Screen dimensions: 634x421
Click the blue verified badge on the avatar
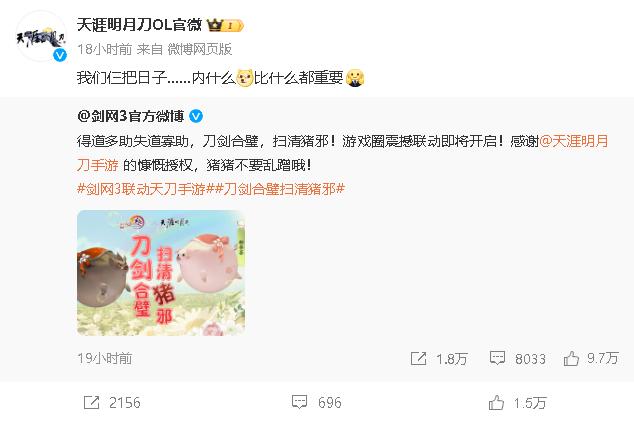pyautogui.click(x=60, y=55)
